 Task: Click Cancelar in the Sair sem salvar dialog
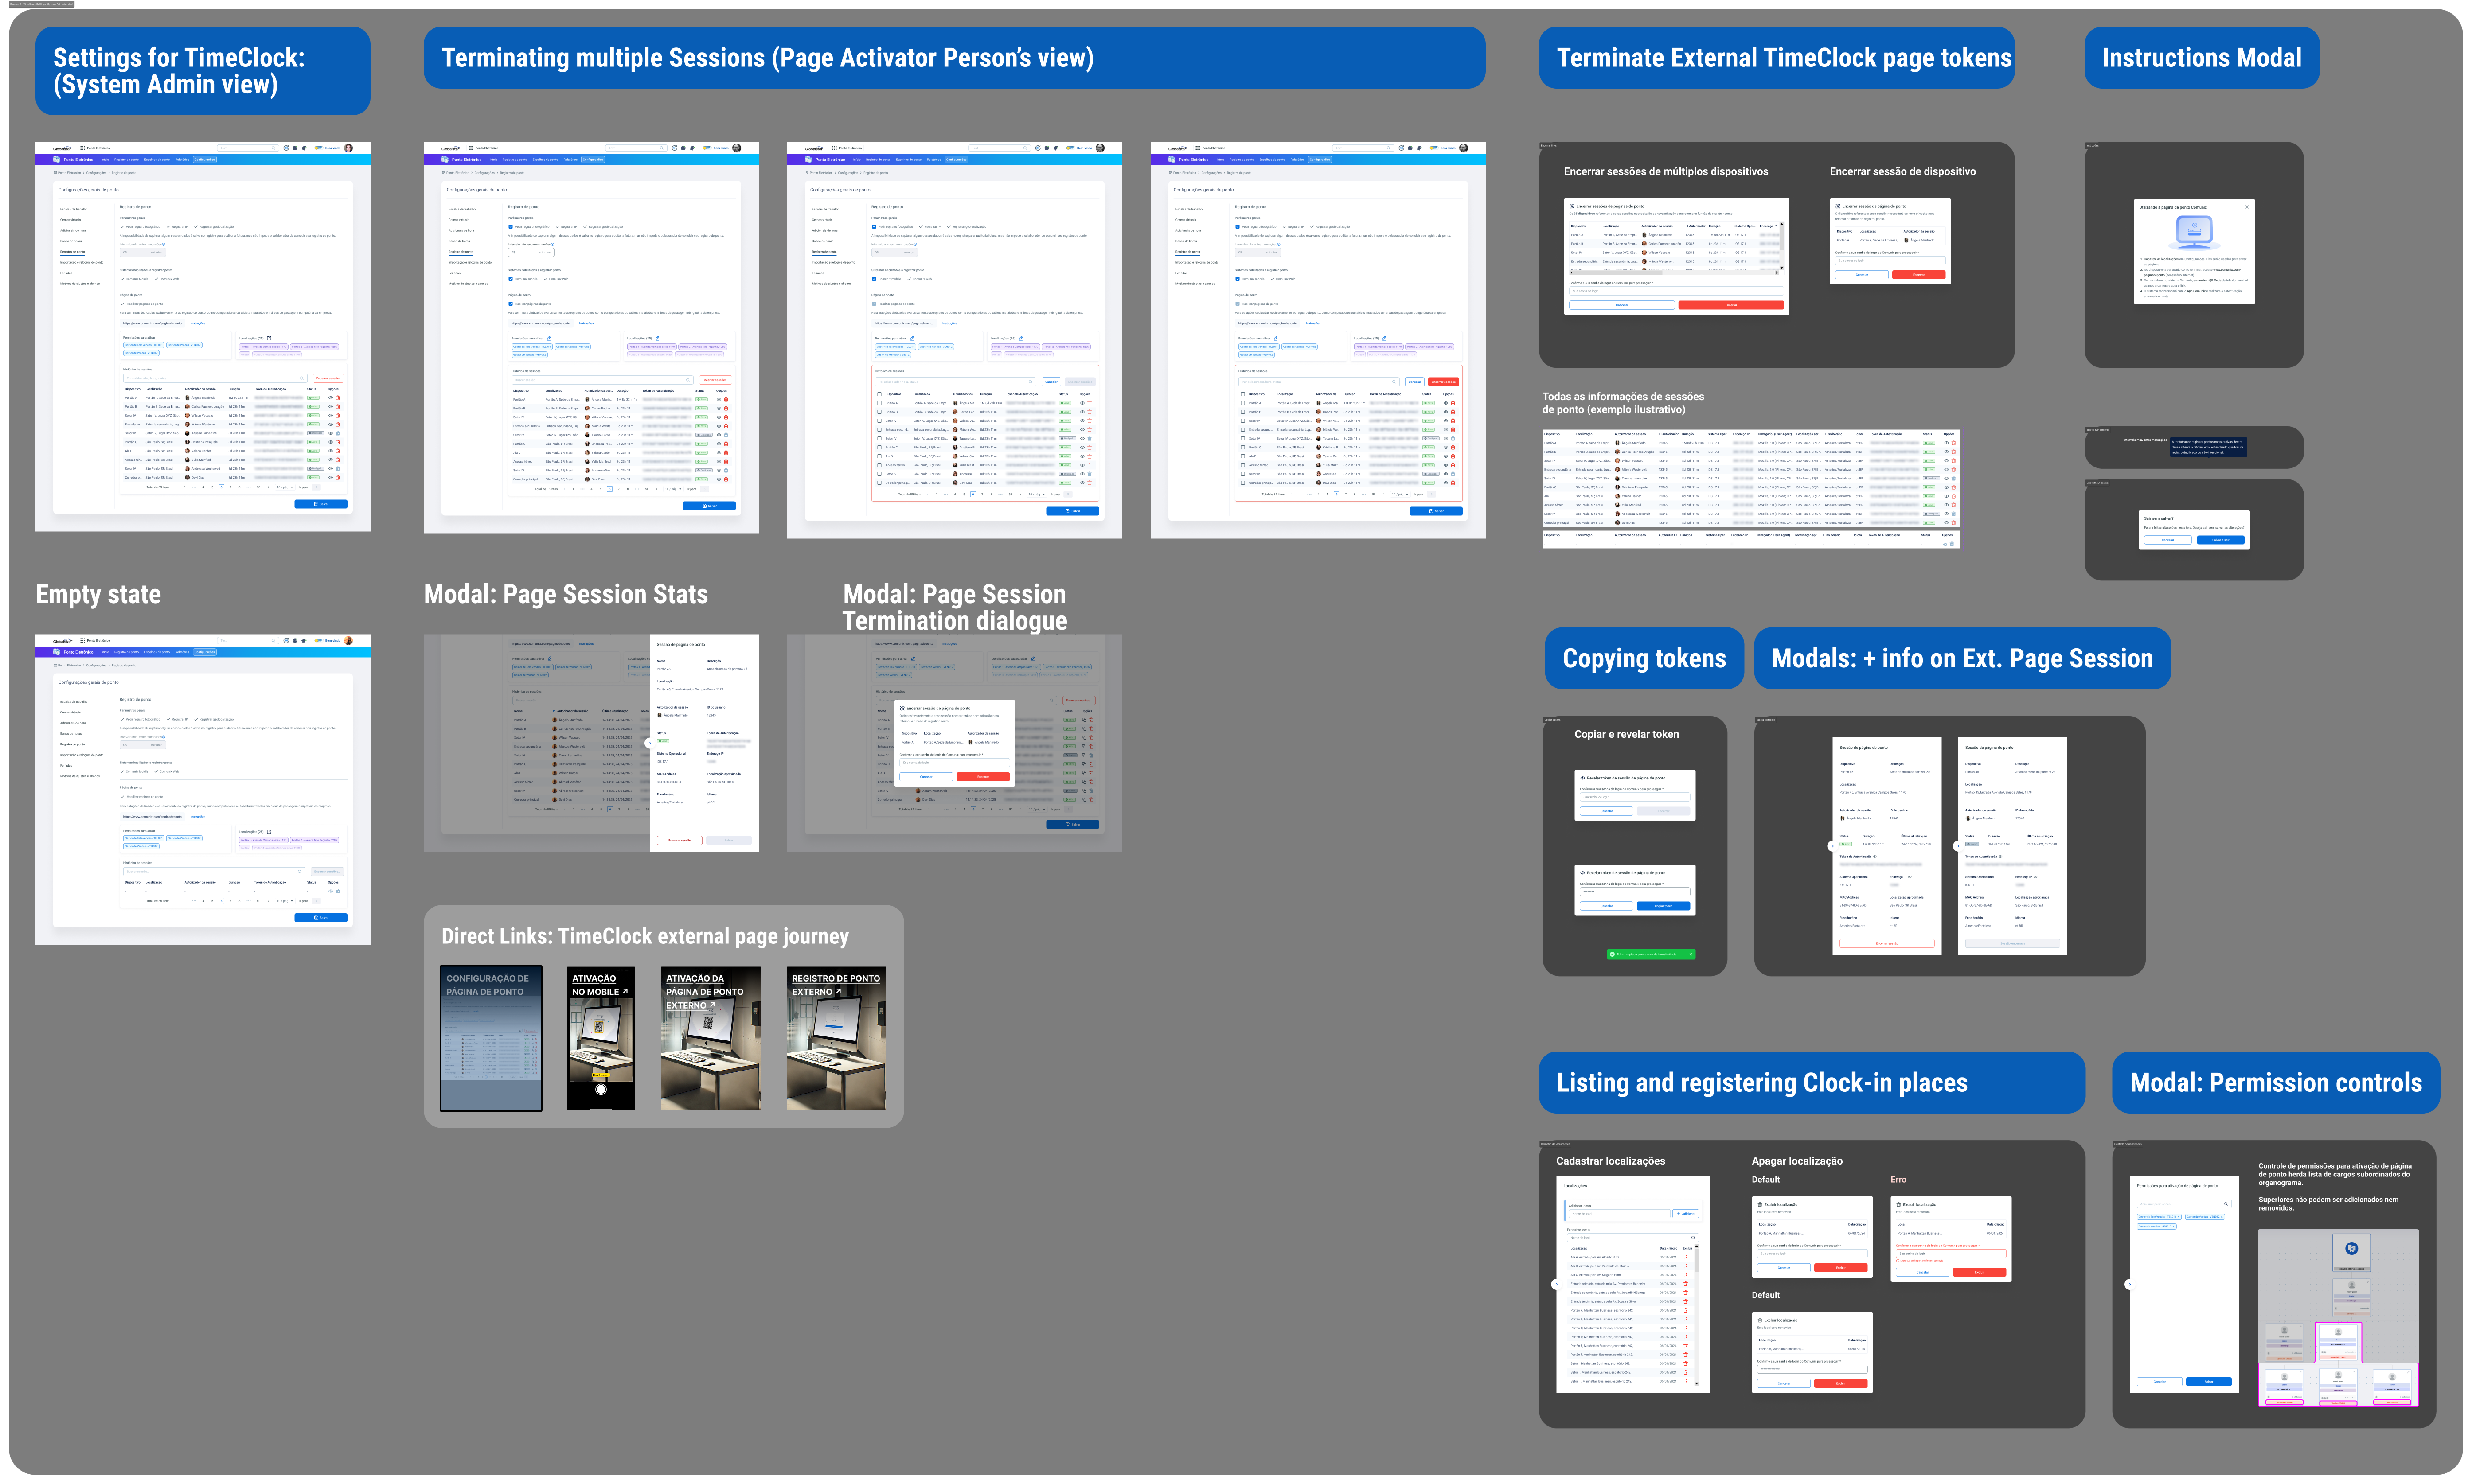pos(2168,540)
